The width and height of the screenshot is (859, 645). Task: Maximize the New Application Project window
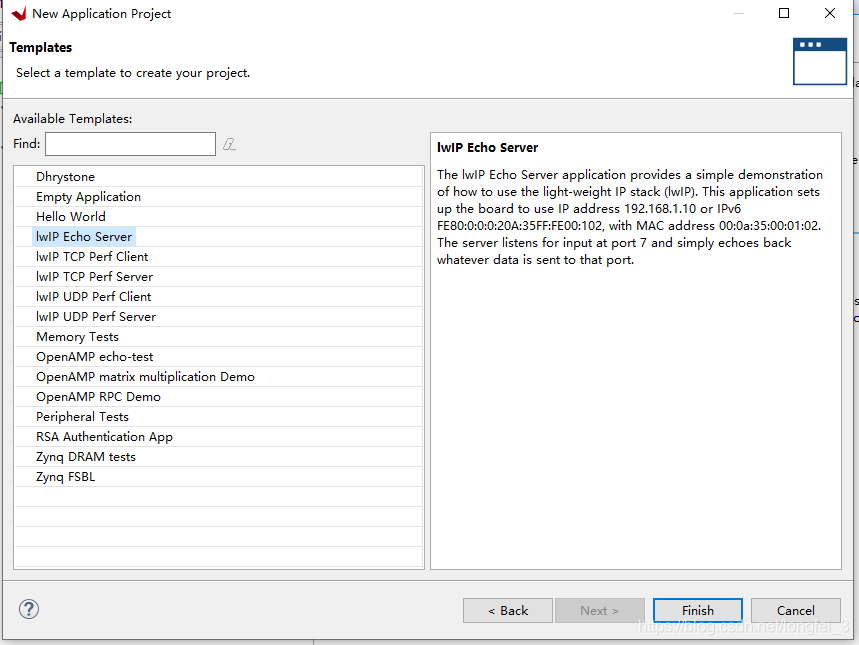click(x=784, y=13)
